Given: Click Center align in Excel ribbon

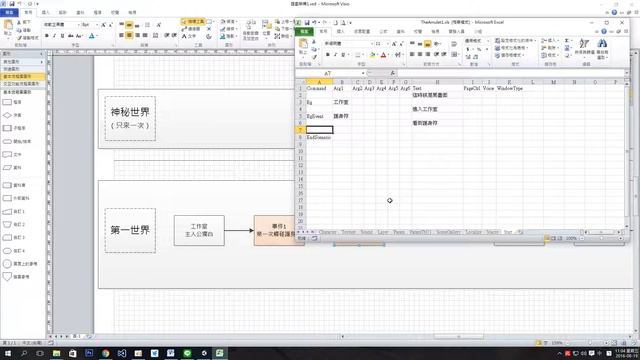Looking at the screenshot, I should (420, 54).
